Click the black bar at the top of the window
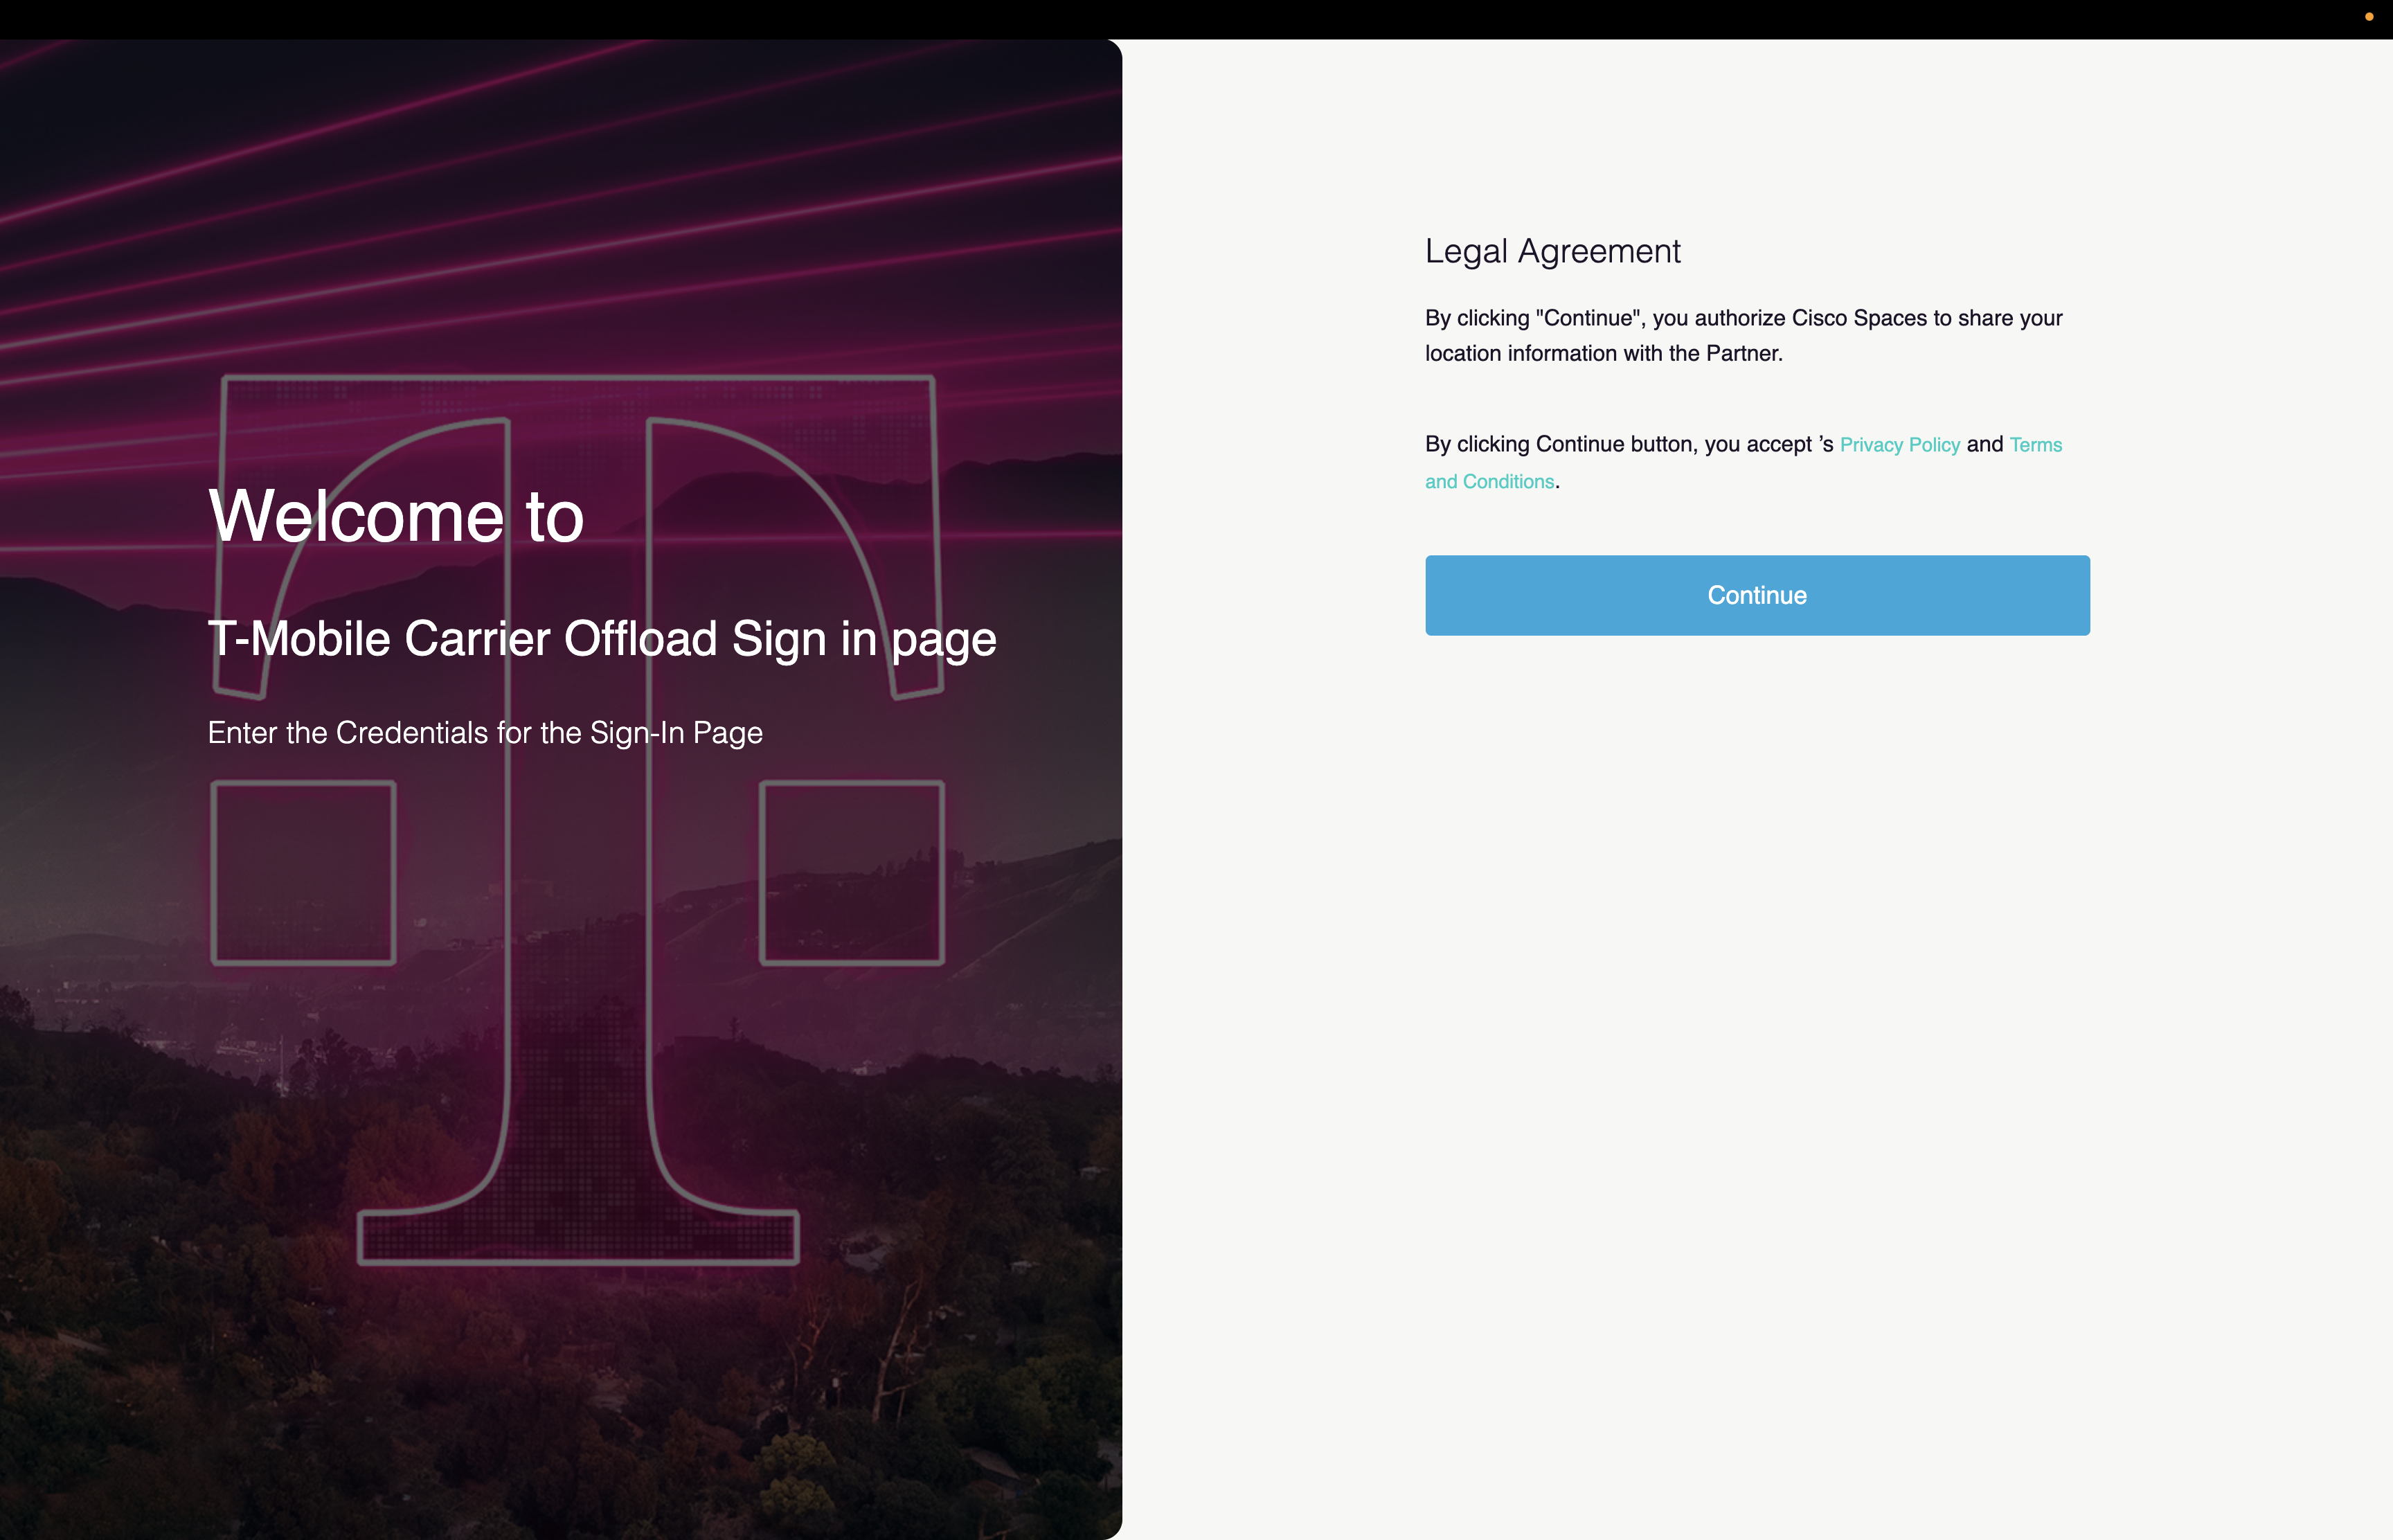2393x1540 pixels. [x=1196, y=19]
